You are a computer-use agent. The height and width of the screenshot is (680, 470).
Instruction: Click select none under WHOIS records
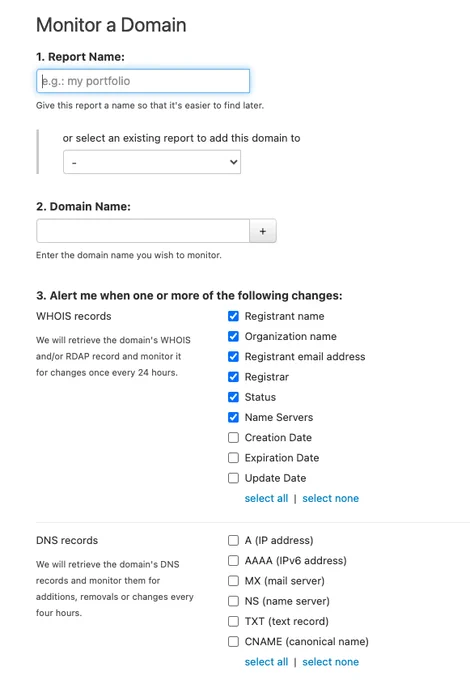point(330,498)
